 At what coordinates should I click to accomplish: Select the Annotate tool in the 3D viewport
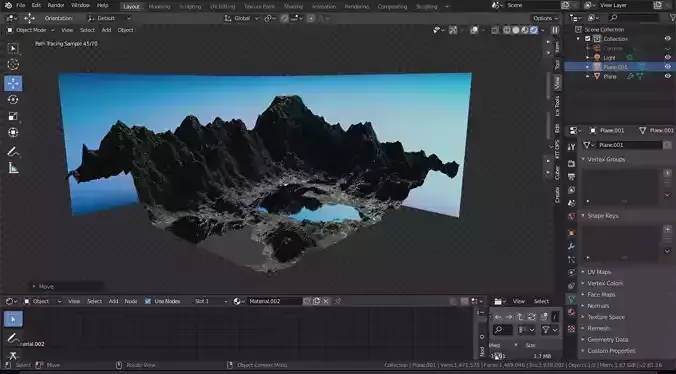pyautogui.click(x=13, y=152)
